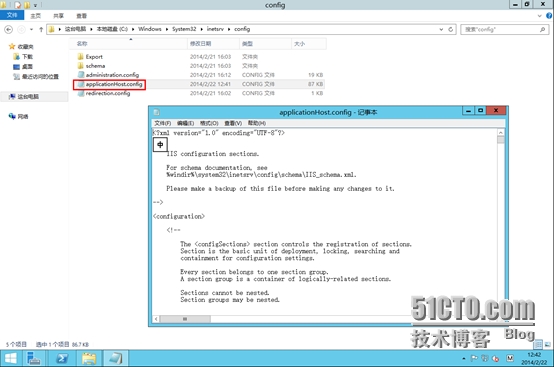The height and width of the screenshot is (367, 554).
Task: Open the quick access toolbar customize dropdown
Action: (x=35, y=5)
